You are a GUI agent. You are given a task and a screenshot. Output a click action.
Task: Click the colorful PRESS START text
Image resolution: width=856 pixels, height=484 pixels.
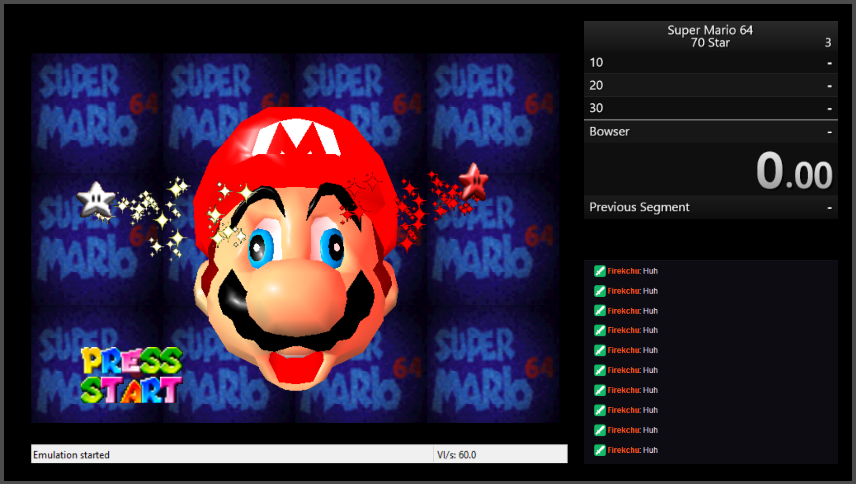tap(132, 375)
